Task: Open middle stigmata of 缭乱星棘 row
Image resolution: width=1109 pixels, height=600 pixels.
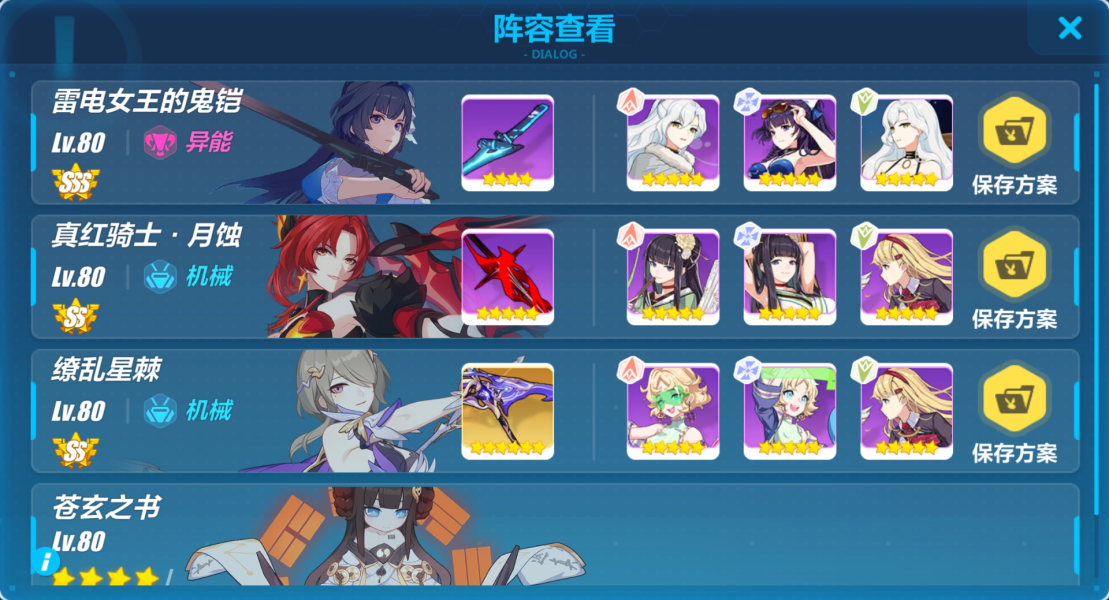Action: 789,412
